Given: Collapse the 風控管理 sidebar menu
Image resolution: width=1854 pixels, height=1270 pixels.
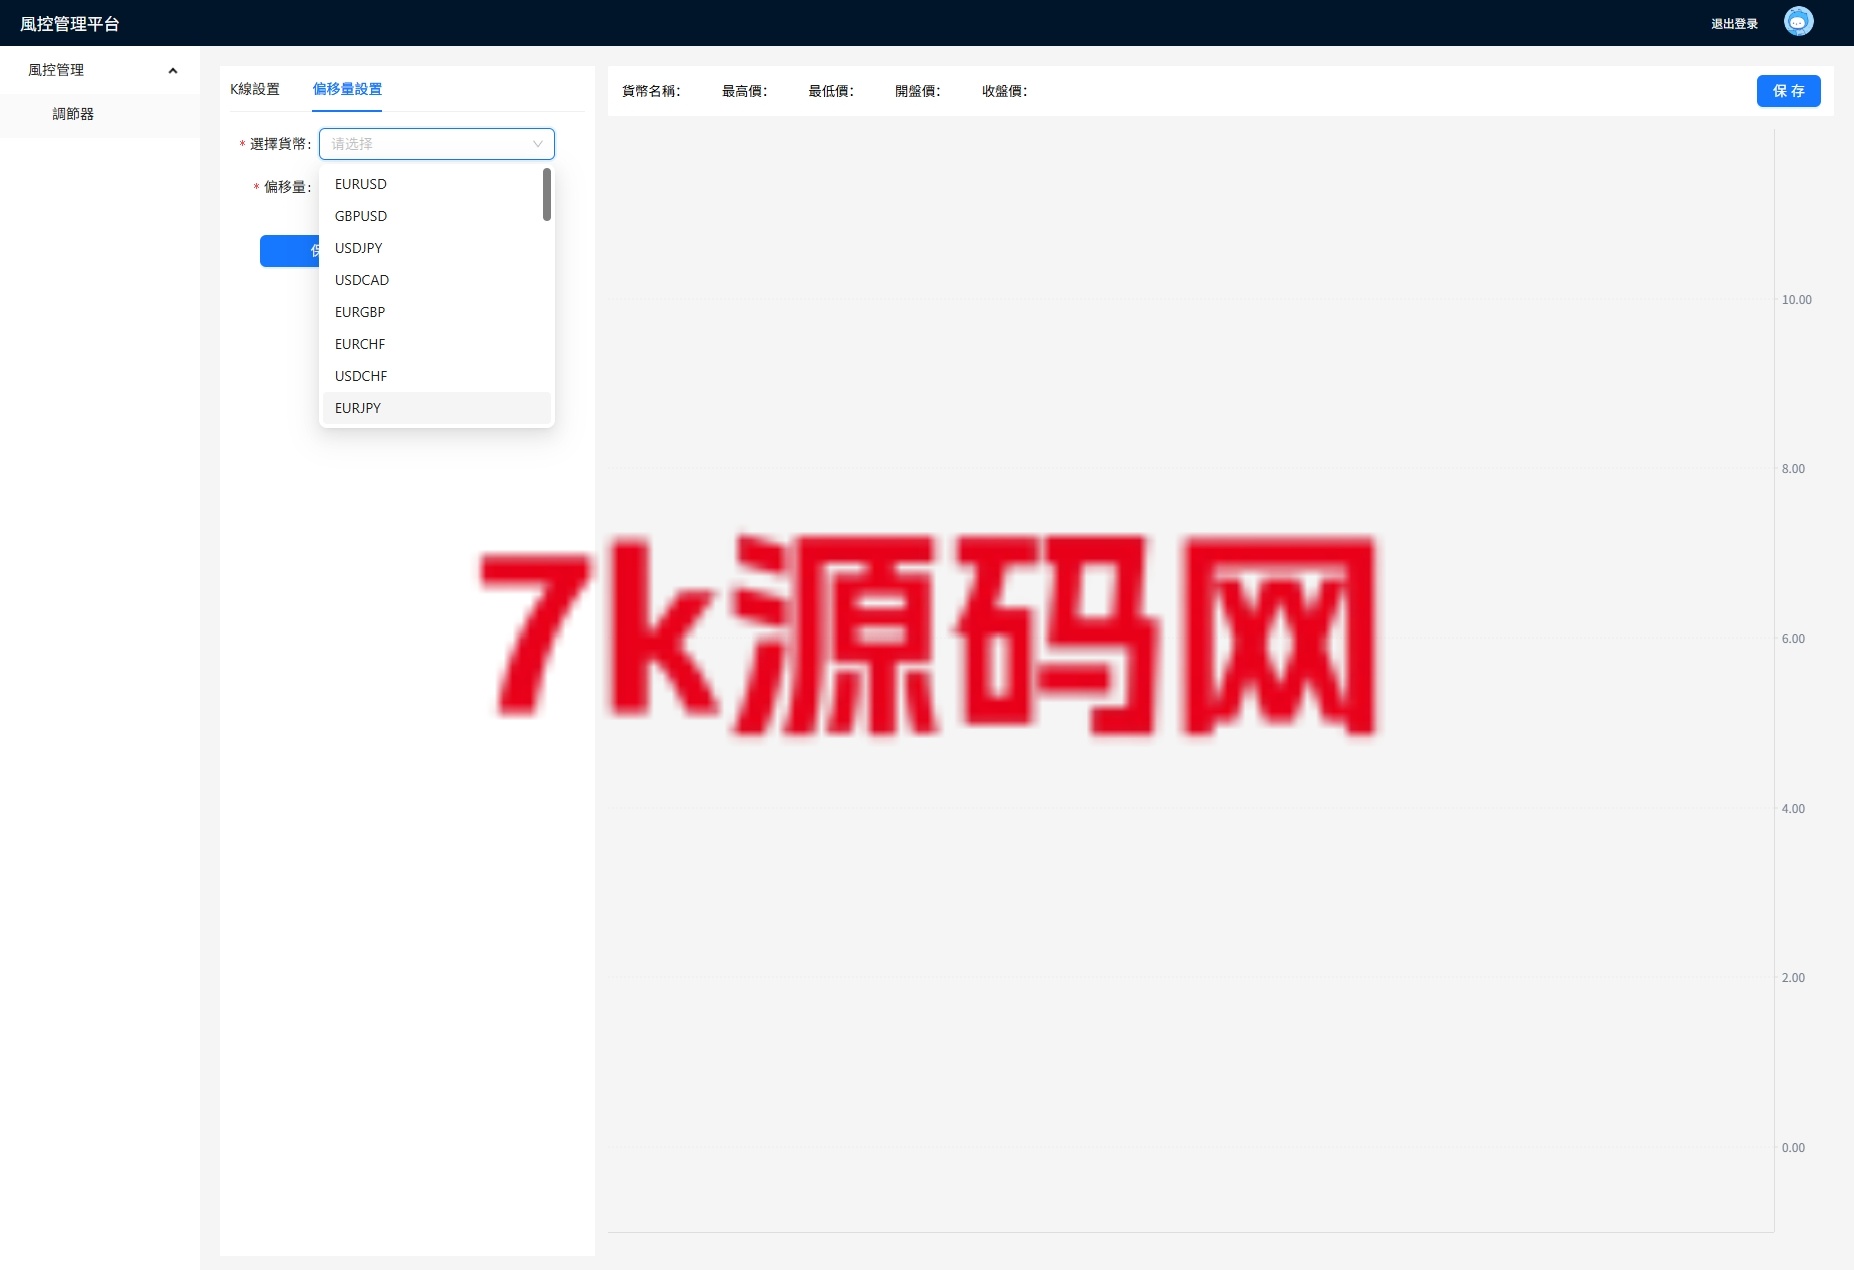Looking at the screenshot, I should point(100,70).
